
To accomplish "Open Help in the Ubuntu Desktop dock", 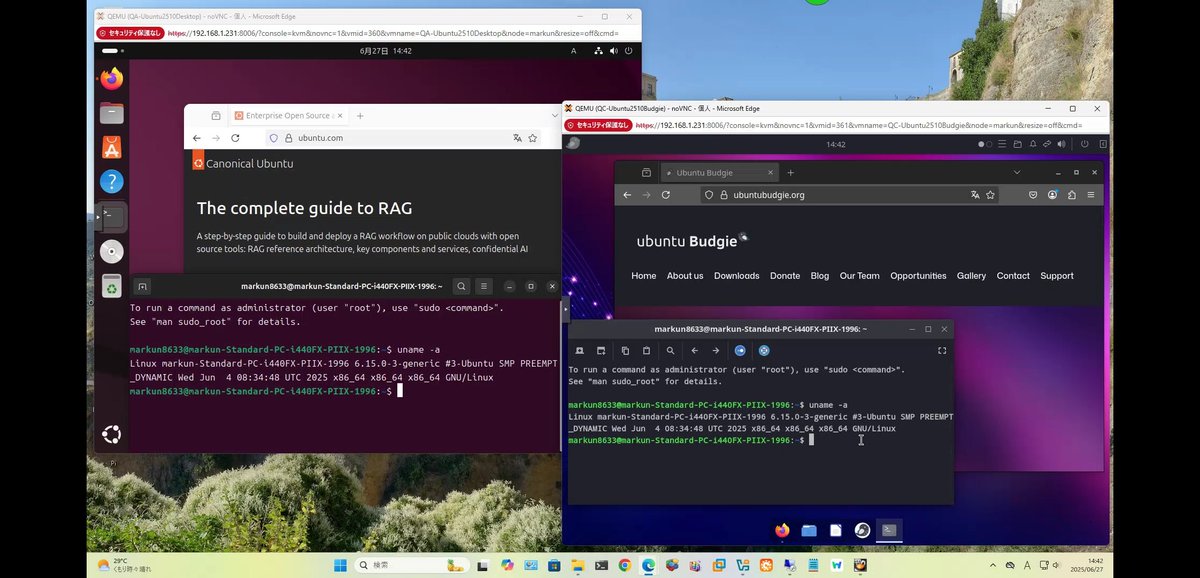I will [111, 182].
